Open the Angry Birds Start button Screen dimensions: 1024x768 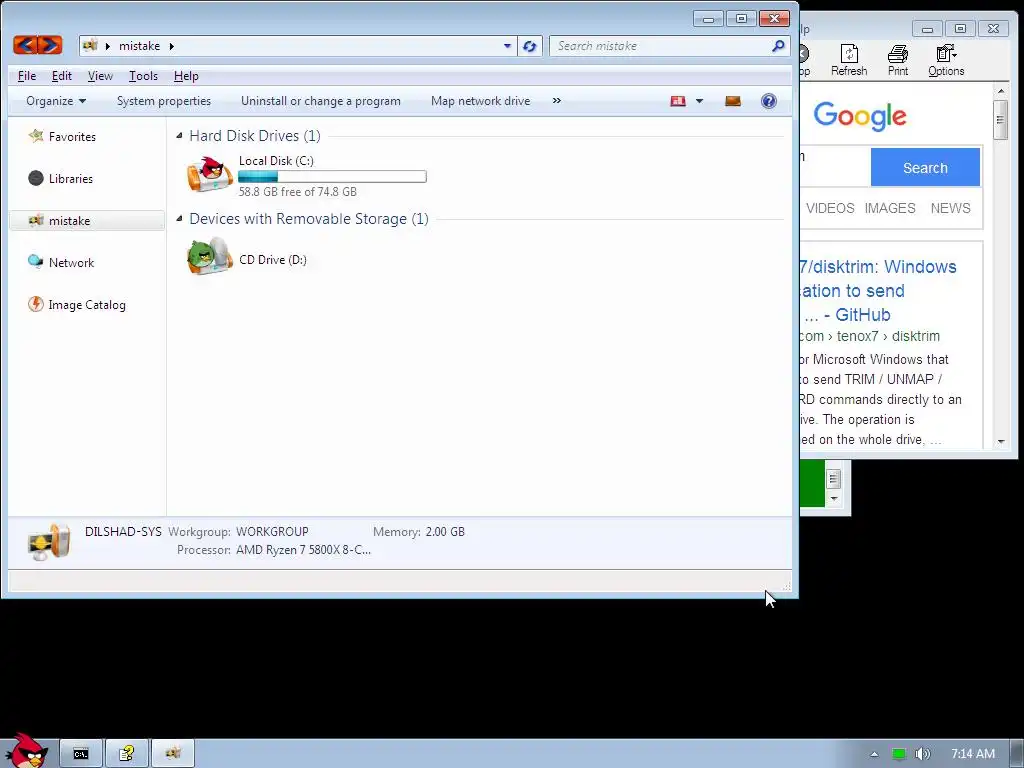[x=25, y=750]
